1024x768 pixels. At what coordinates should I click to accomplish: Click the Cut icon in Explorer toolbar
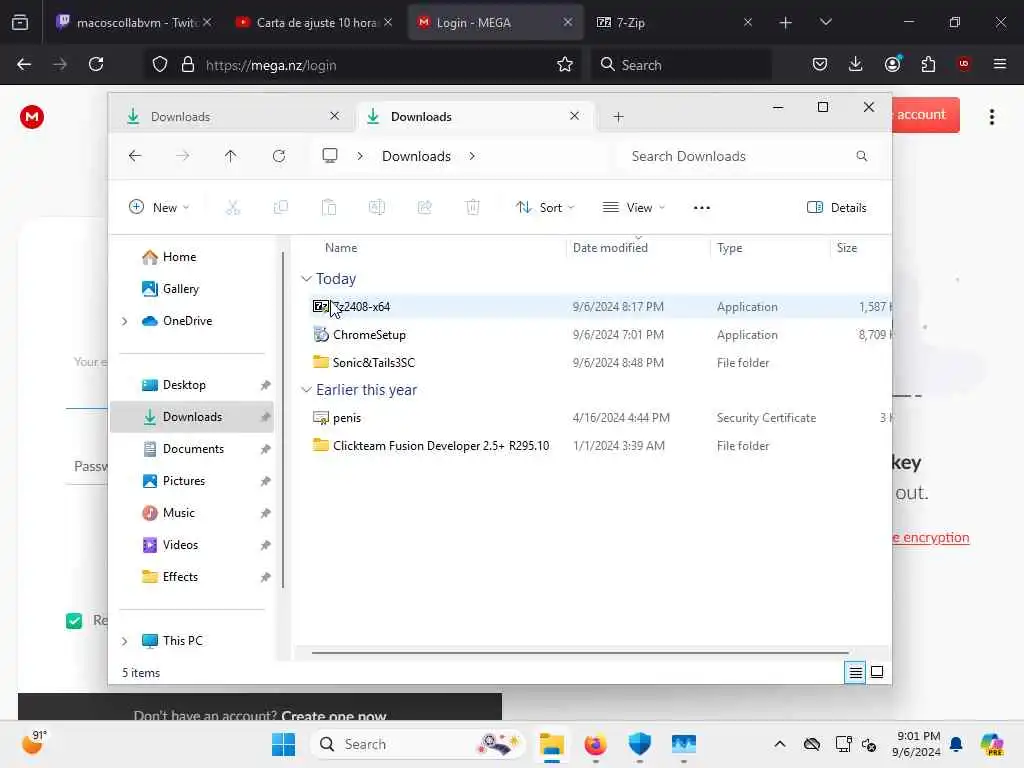[232, 208]
